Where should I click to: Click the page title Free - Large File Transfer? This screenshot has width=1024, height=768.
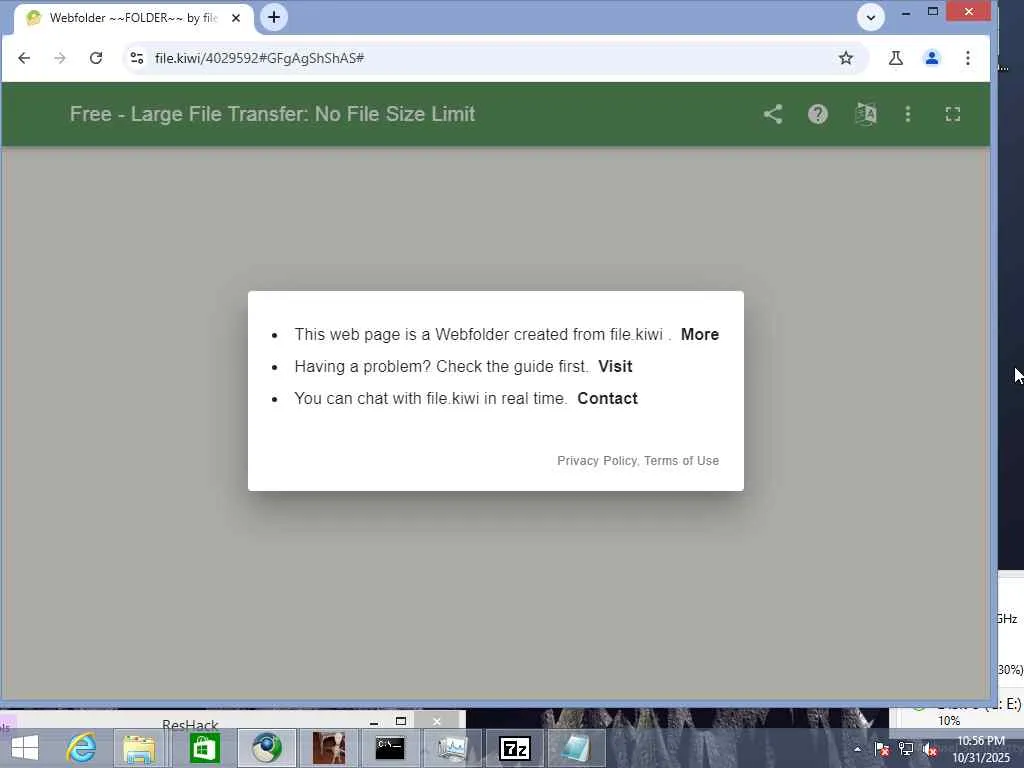click(272, 114)
